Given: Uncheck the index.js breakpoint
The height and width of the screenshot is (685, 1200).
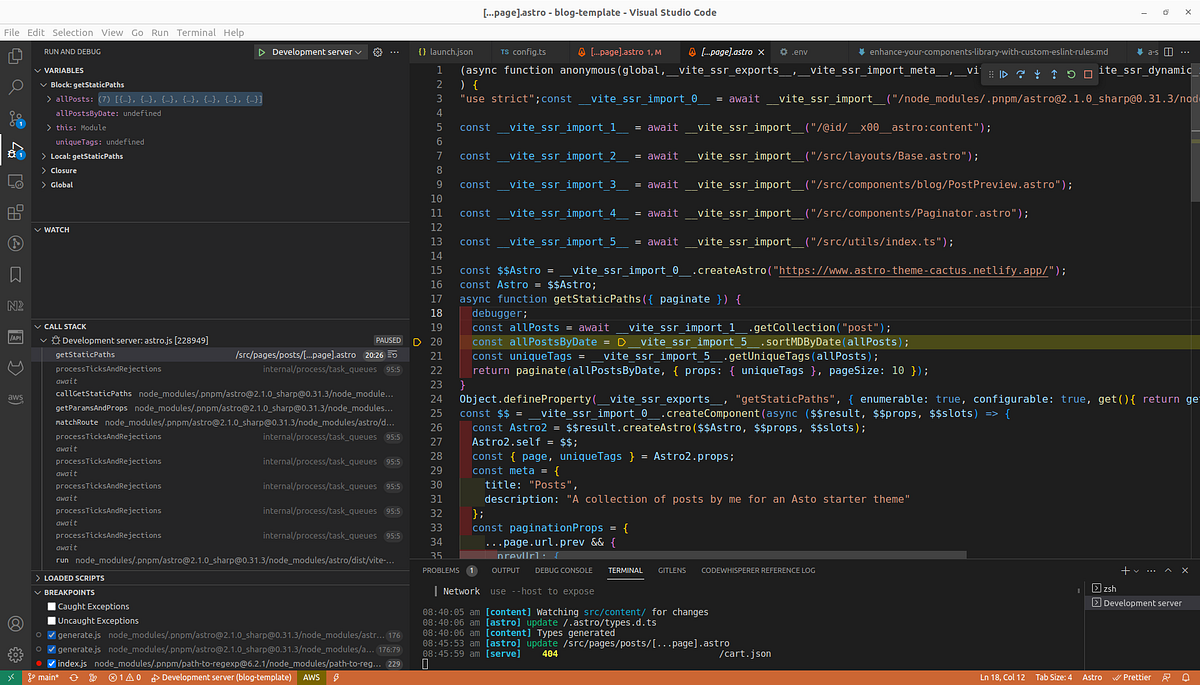Looking at the screenshot, I should [52, 663].
